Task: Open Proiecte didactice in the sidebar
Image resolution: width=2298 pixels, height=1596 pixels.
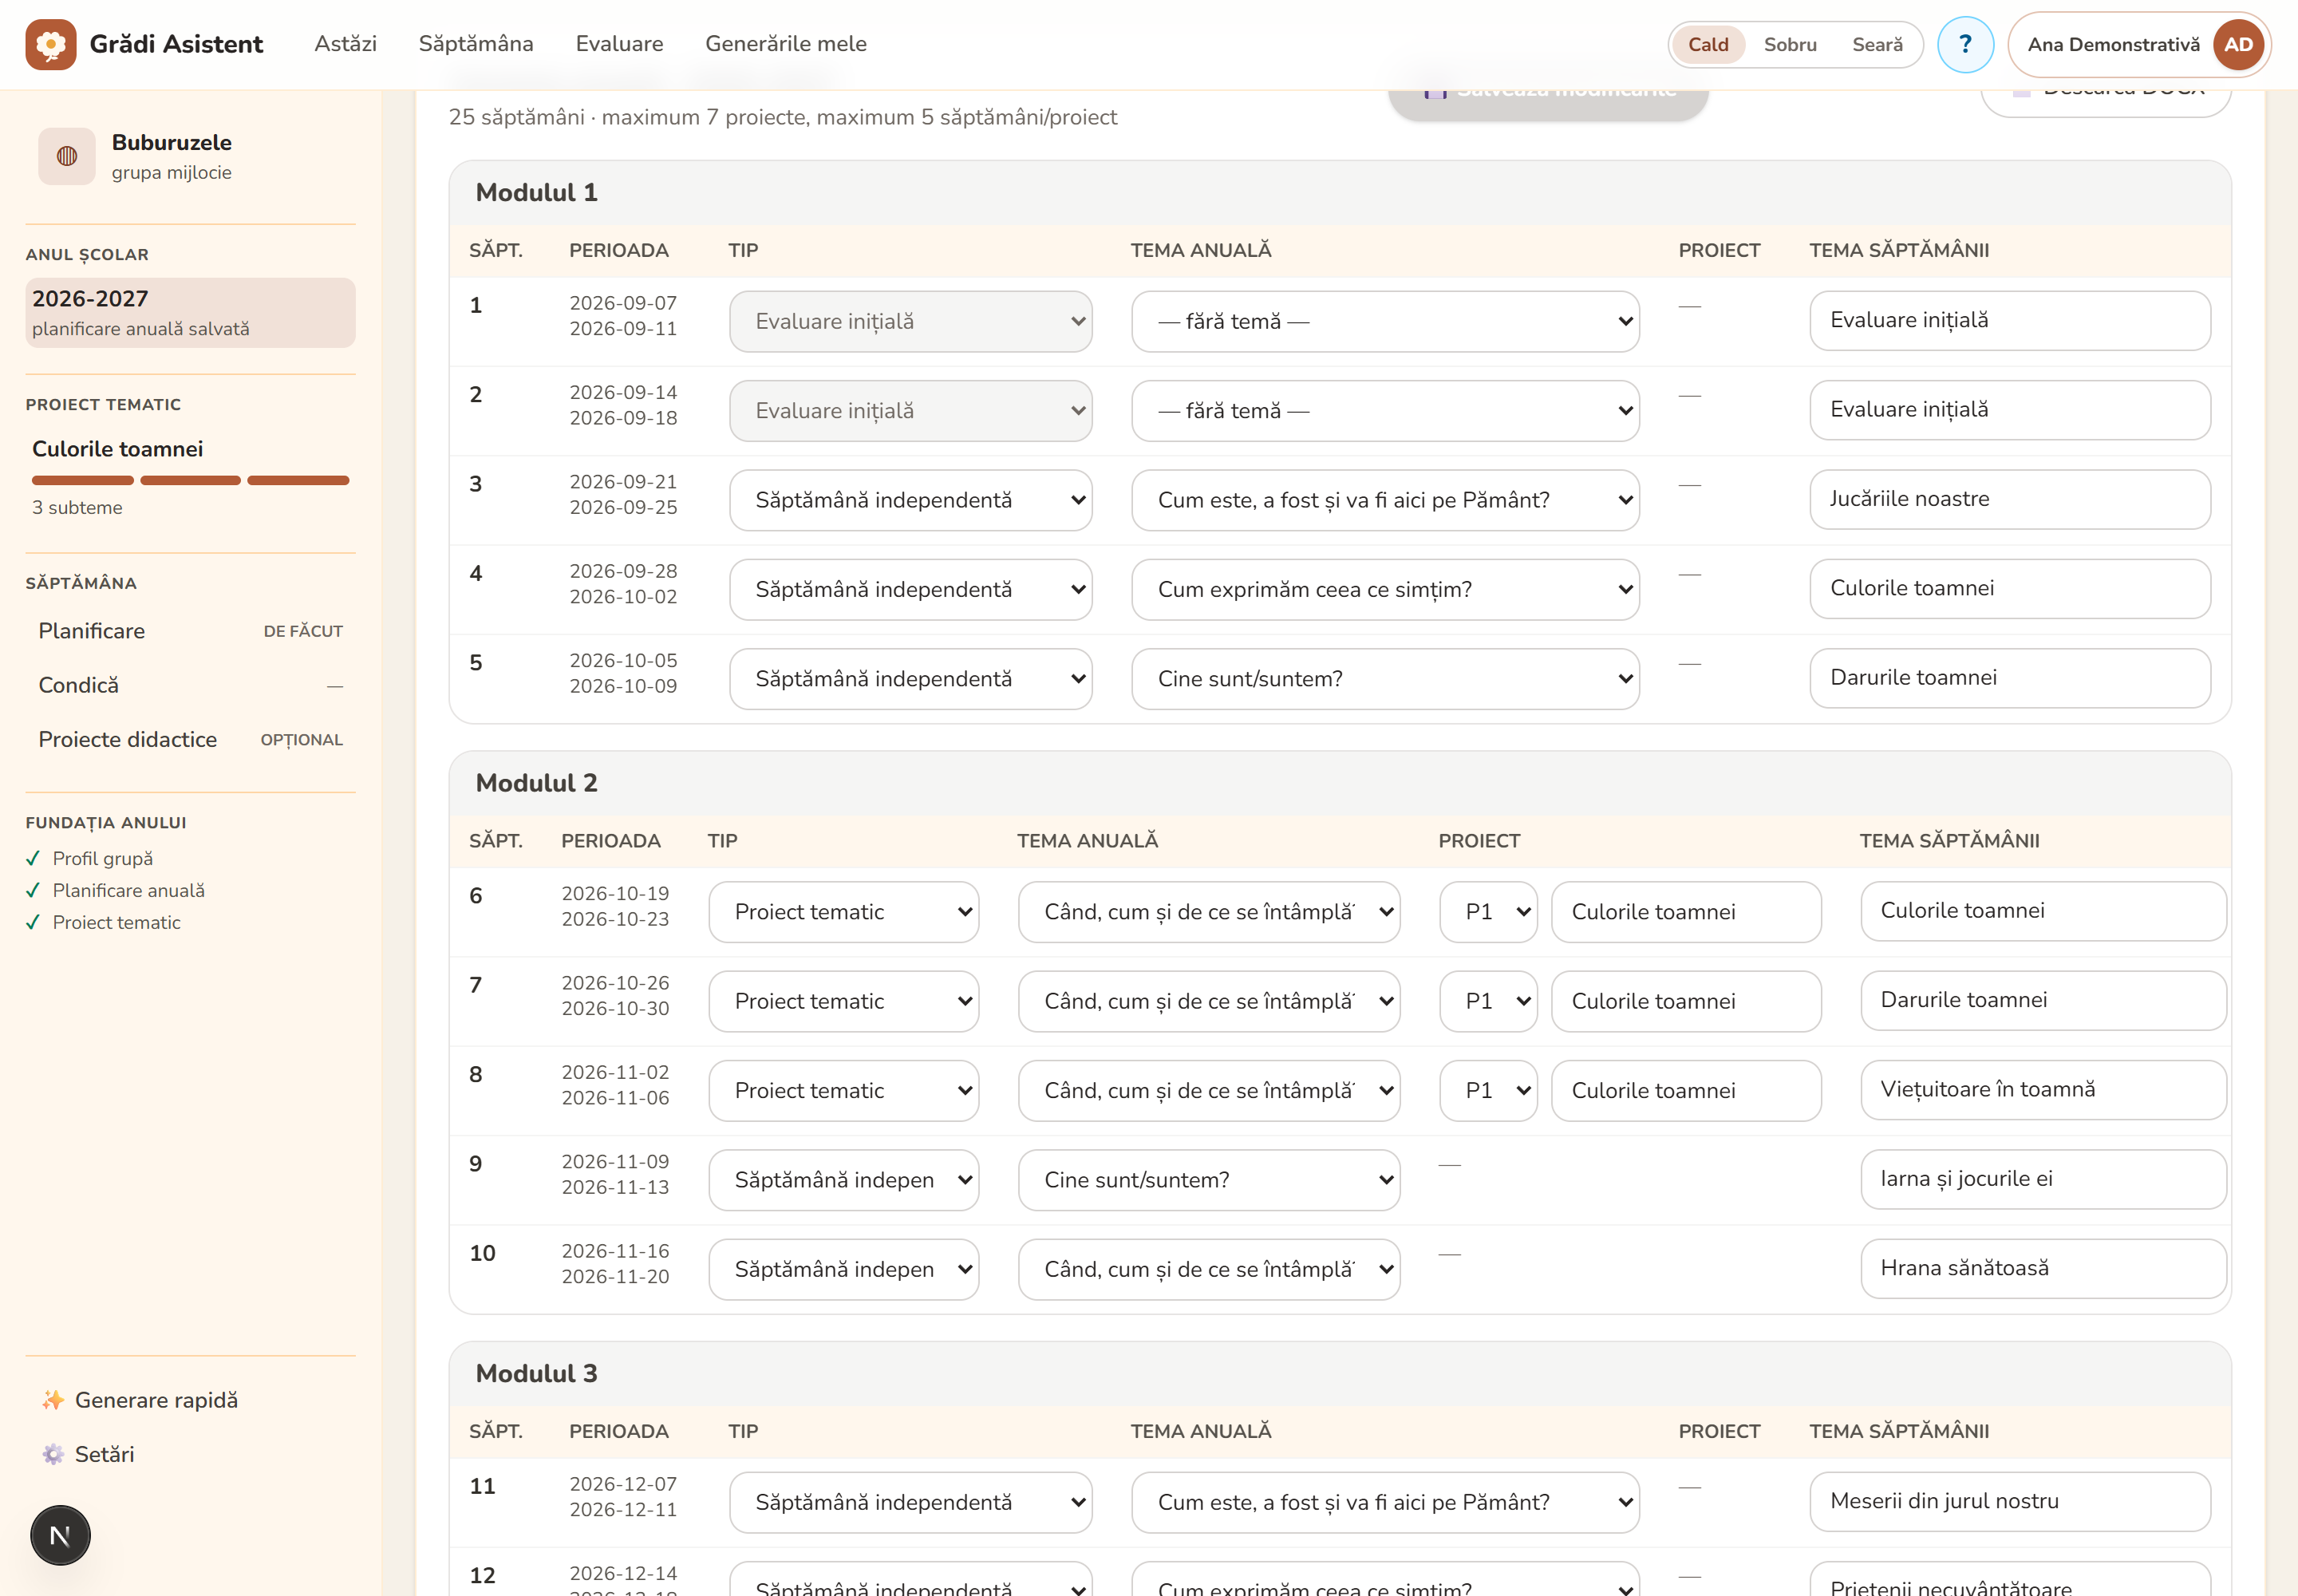Action: coord(190,739)
